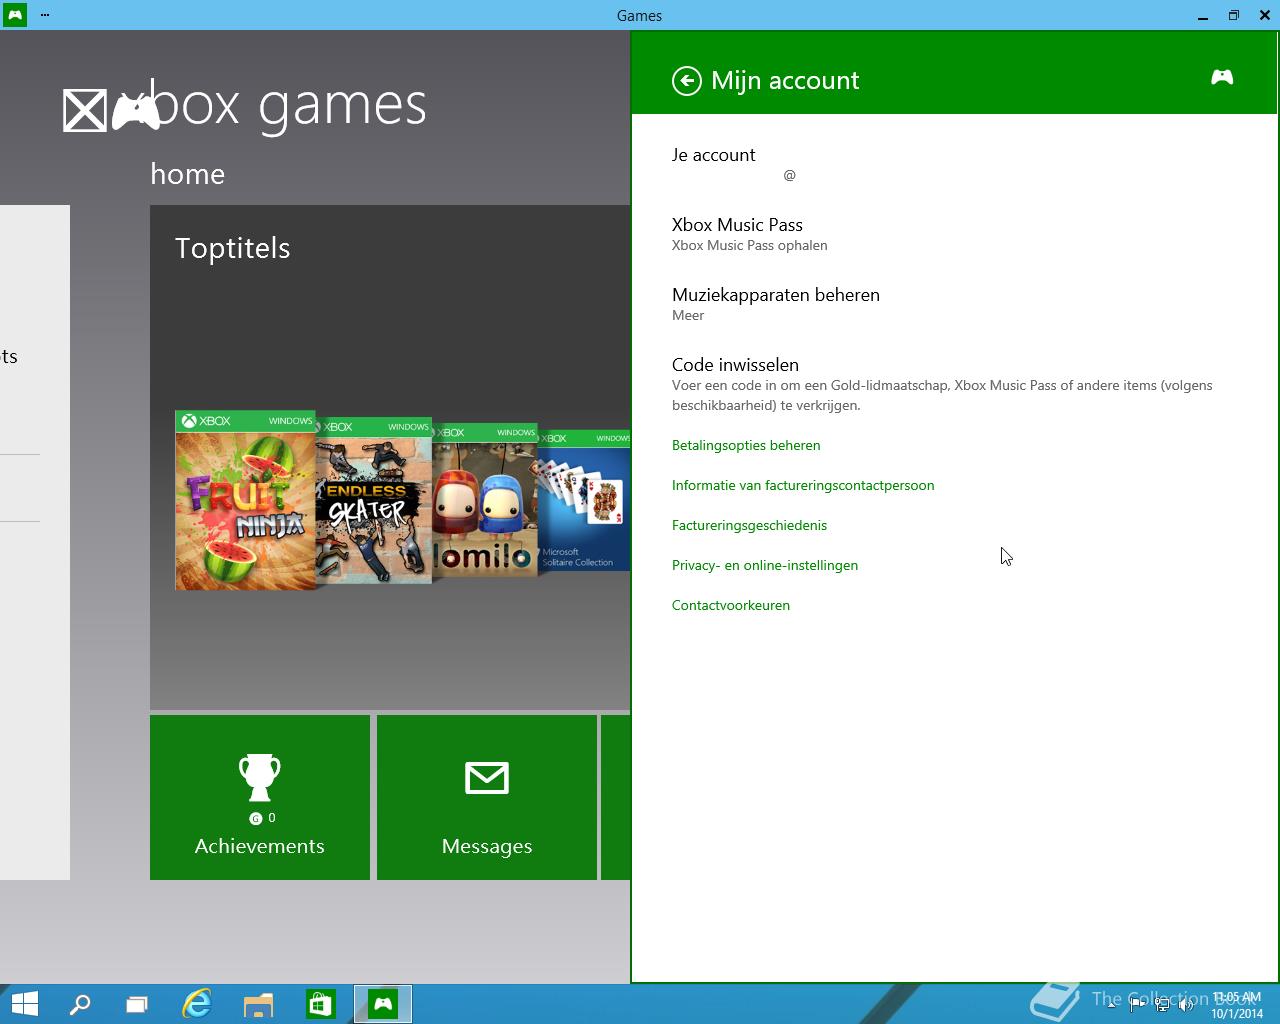Follow the Contactvoorkeuren link
This screenshot has height=1024, width=1280.
pos(731,605)
